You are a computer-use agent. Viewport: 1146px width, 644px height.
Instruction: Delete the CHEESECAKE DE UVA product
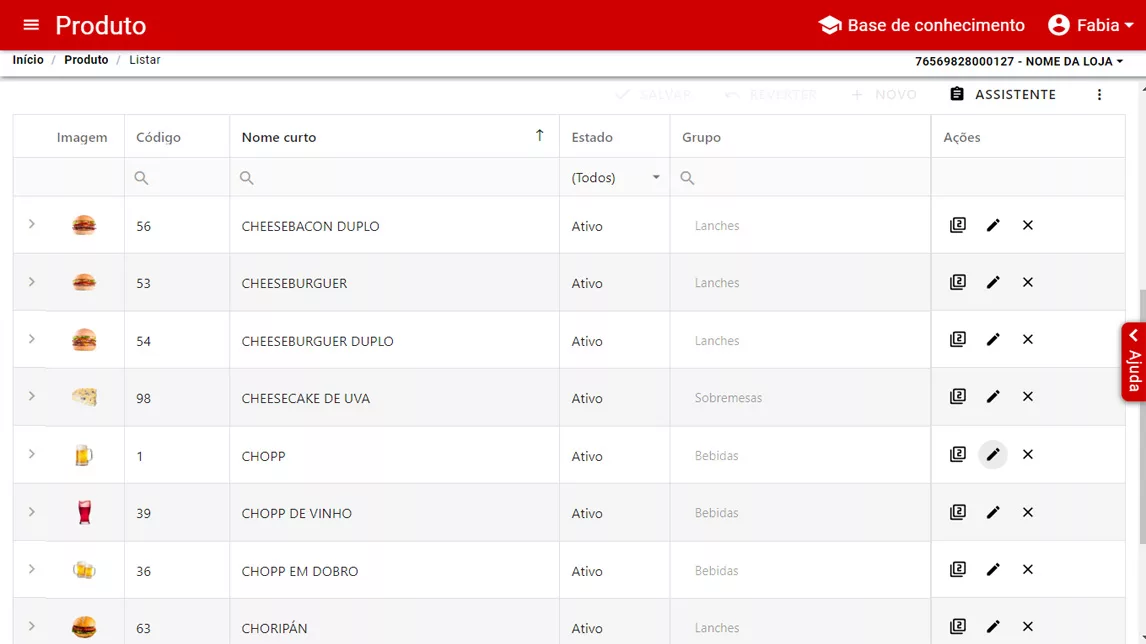click(x=1028, y=396)
